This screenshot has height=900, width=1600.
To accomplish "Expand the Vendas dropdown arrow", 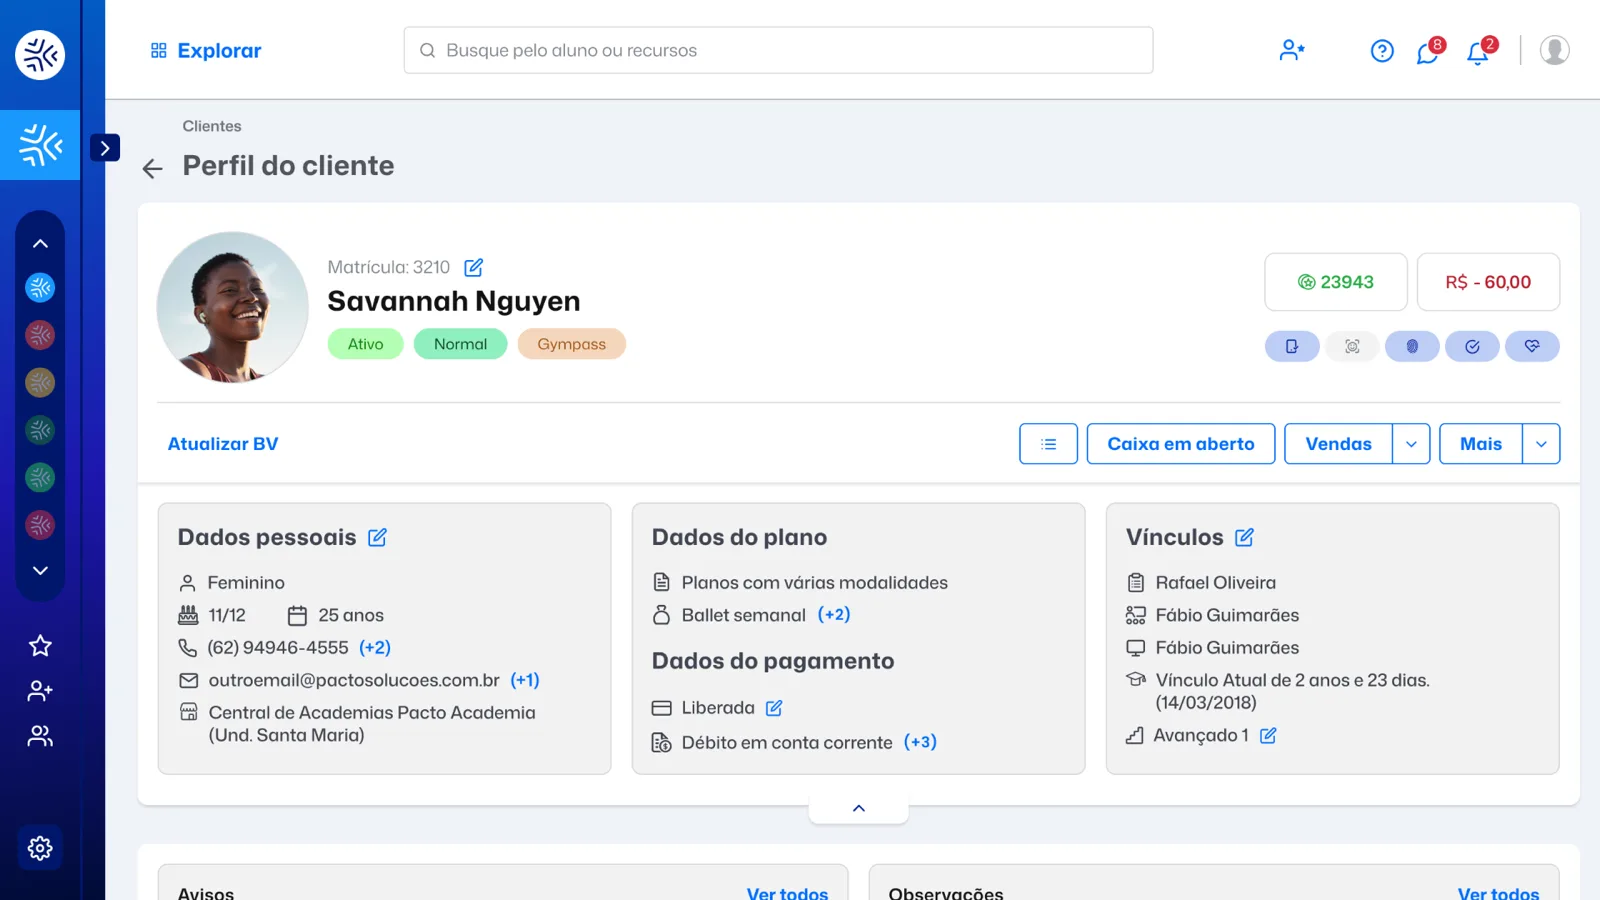I will 1411,444.
